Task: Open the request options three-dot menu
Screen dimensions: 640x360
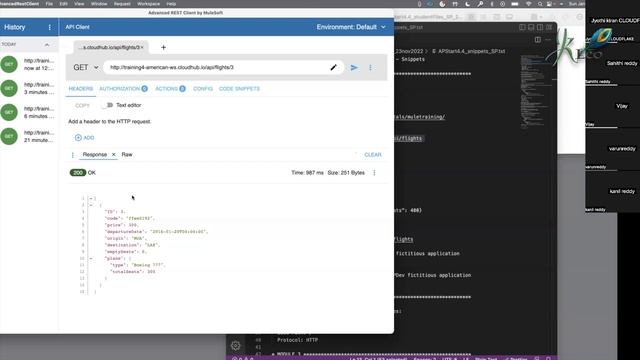Action: [370, 67]
